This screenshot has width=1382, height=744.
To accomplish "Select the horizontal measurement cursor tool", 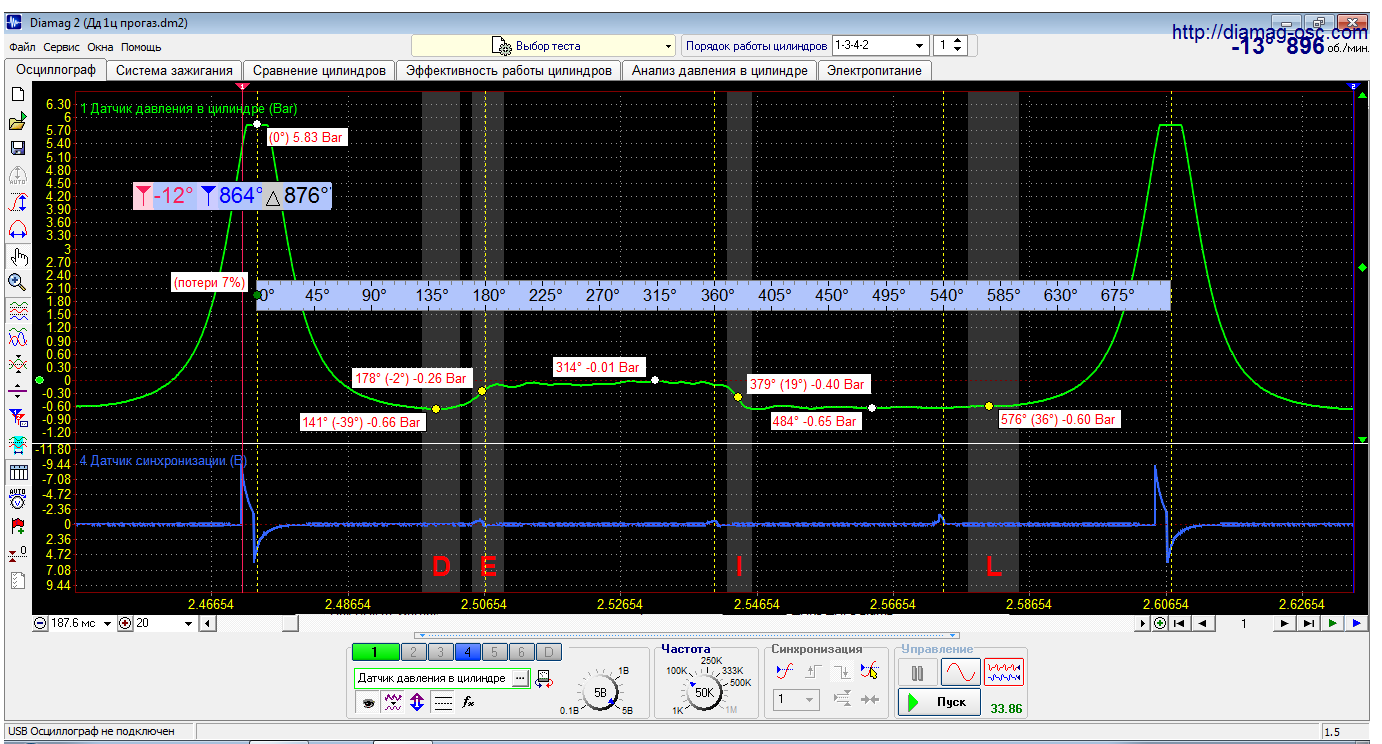I will pos(17,230).
